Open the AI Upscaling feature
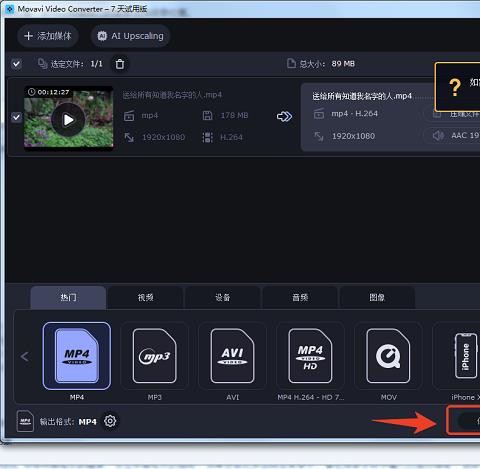Screen dimensions: 480x469 point(130,36)
